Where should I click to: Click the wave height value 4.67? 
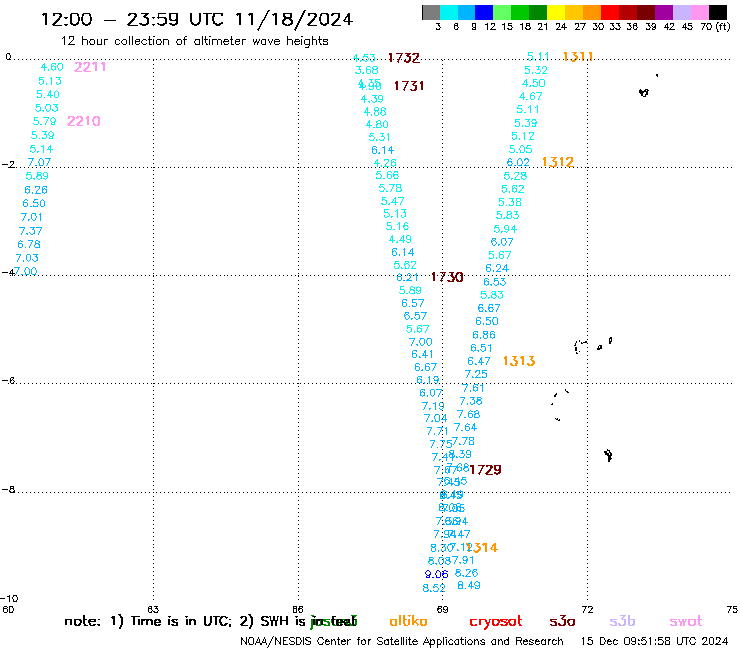click(x=530, y=96)
